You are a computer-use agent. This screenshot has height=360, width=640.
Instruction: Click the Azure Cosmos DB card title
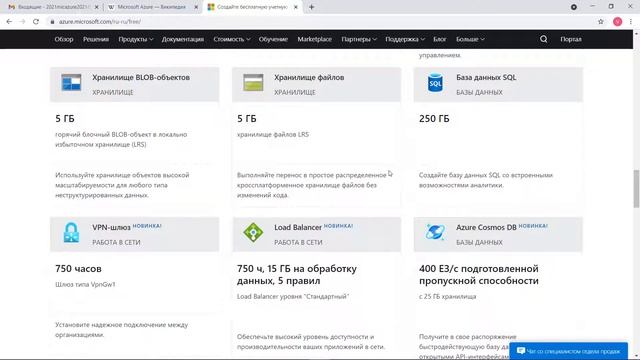487,227
